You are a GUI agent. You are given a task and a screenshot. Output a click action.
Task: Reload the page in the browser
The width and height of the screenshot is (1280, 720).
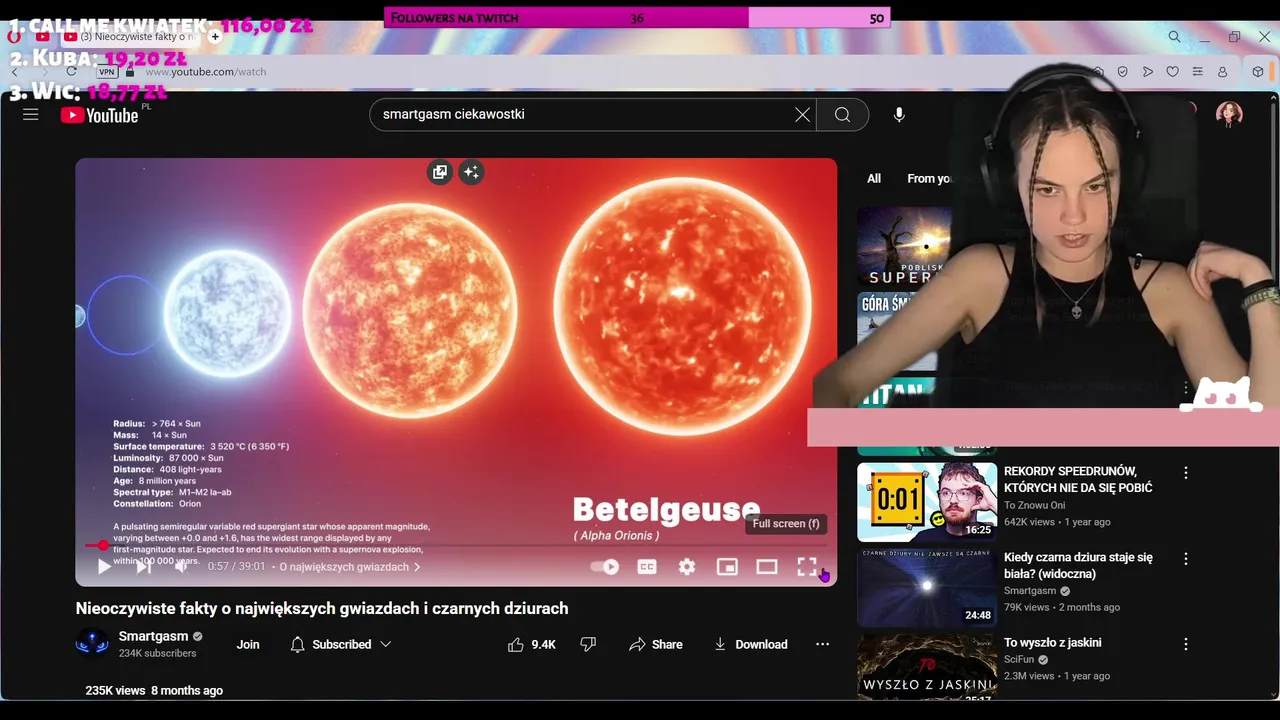[71, 72]
